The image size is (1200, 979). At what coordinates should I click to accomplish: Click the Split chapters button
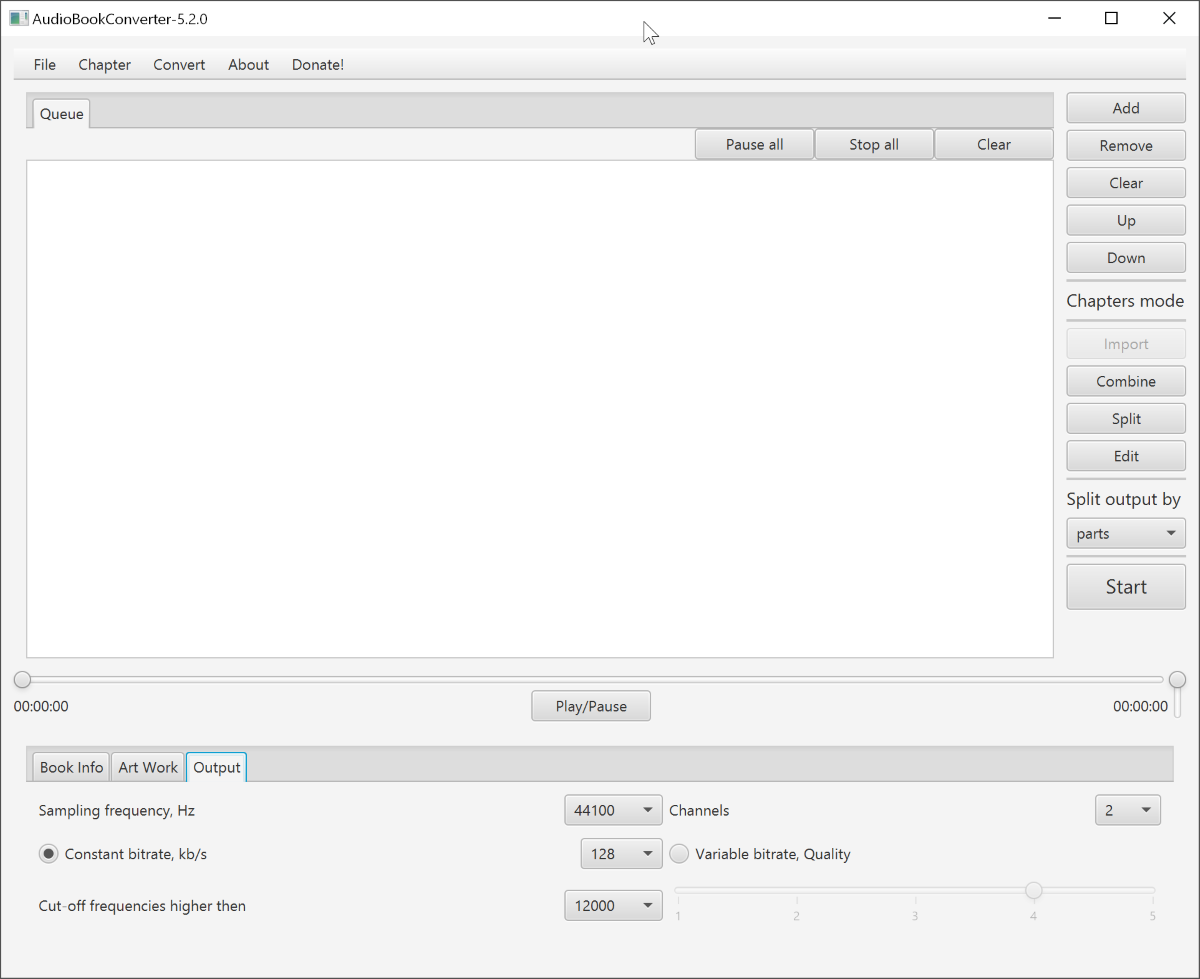tap(1126, 419)
